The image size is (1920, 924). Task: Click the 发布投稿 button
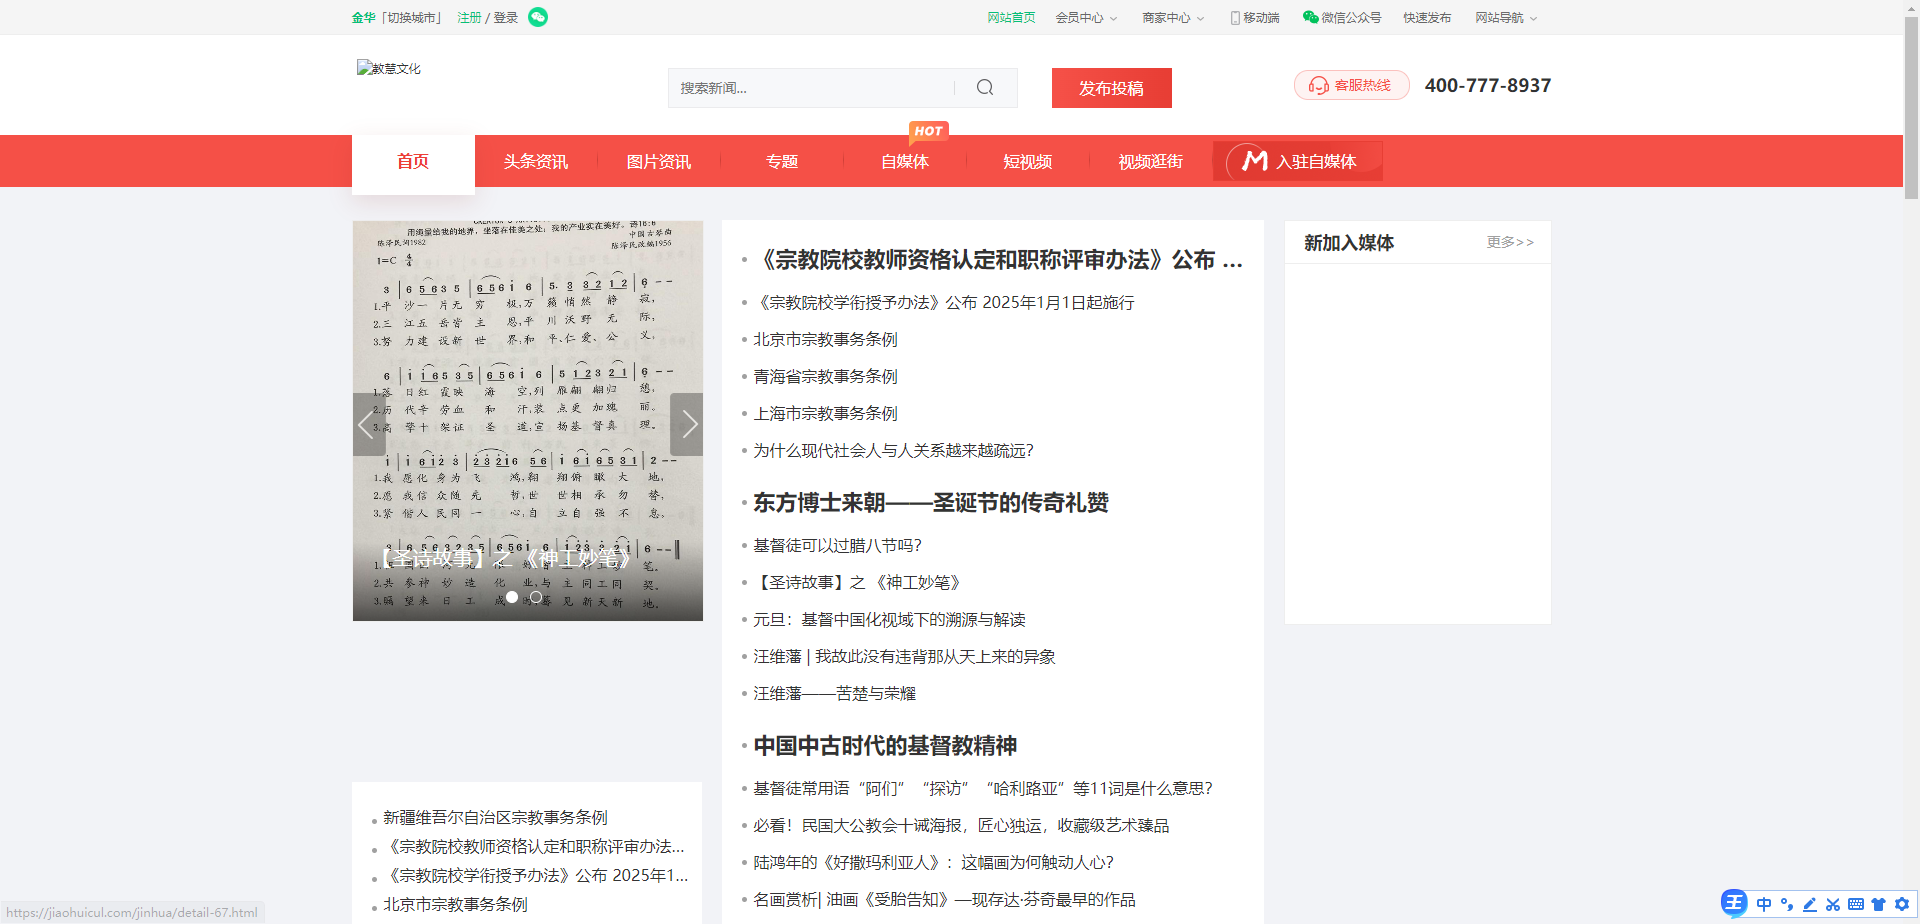coord(1111,88)
